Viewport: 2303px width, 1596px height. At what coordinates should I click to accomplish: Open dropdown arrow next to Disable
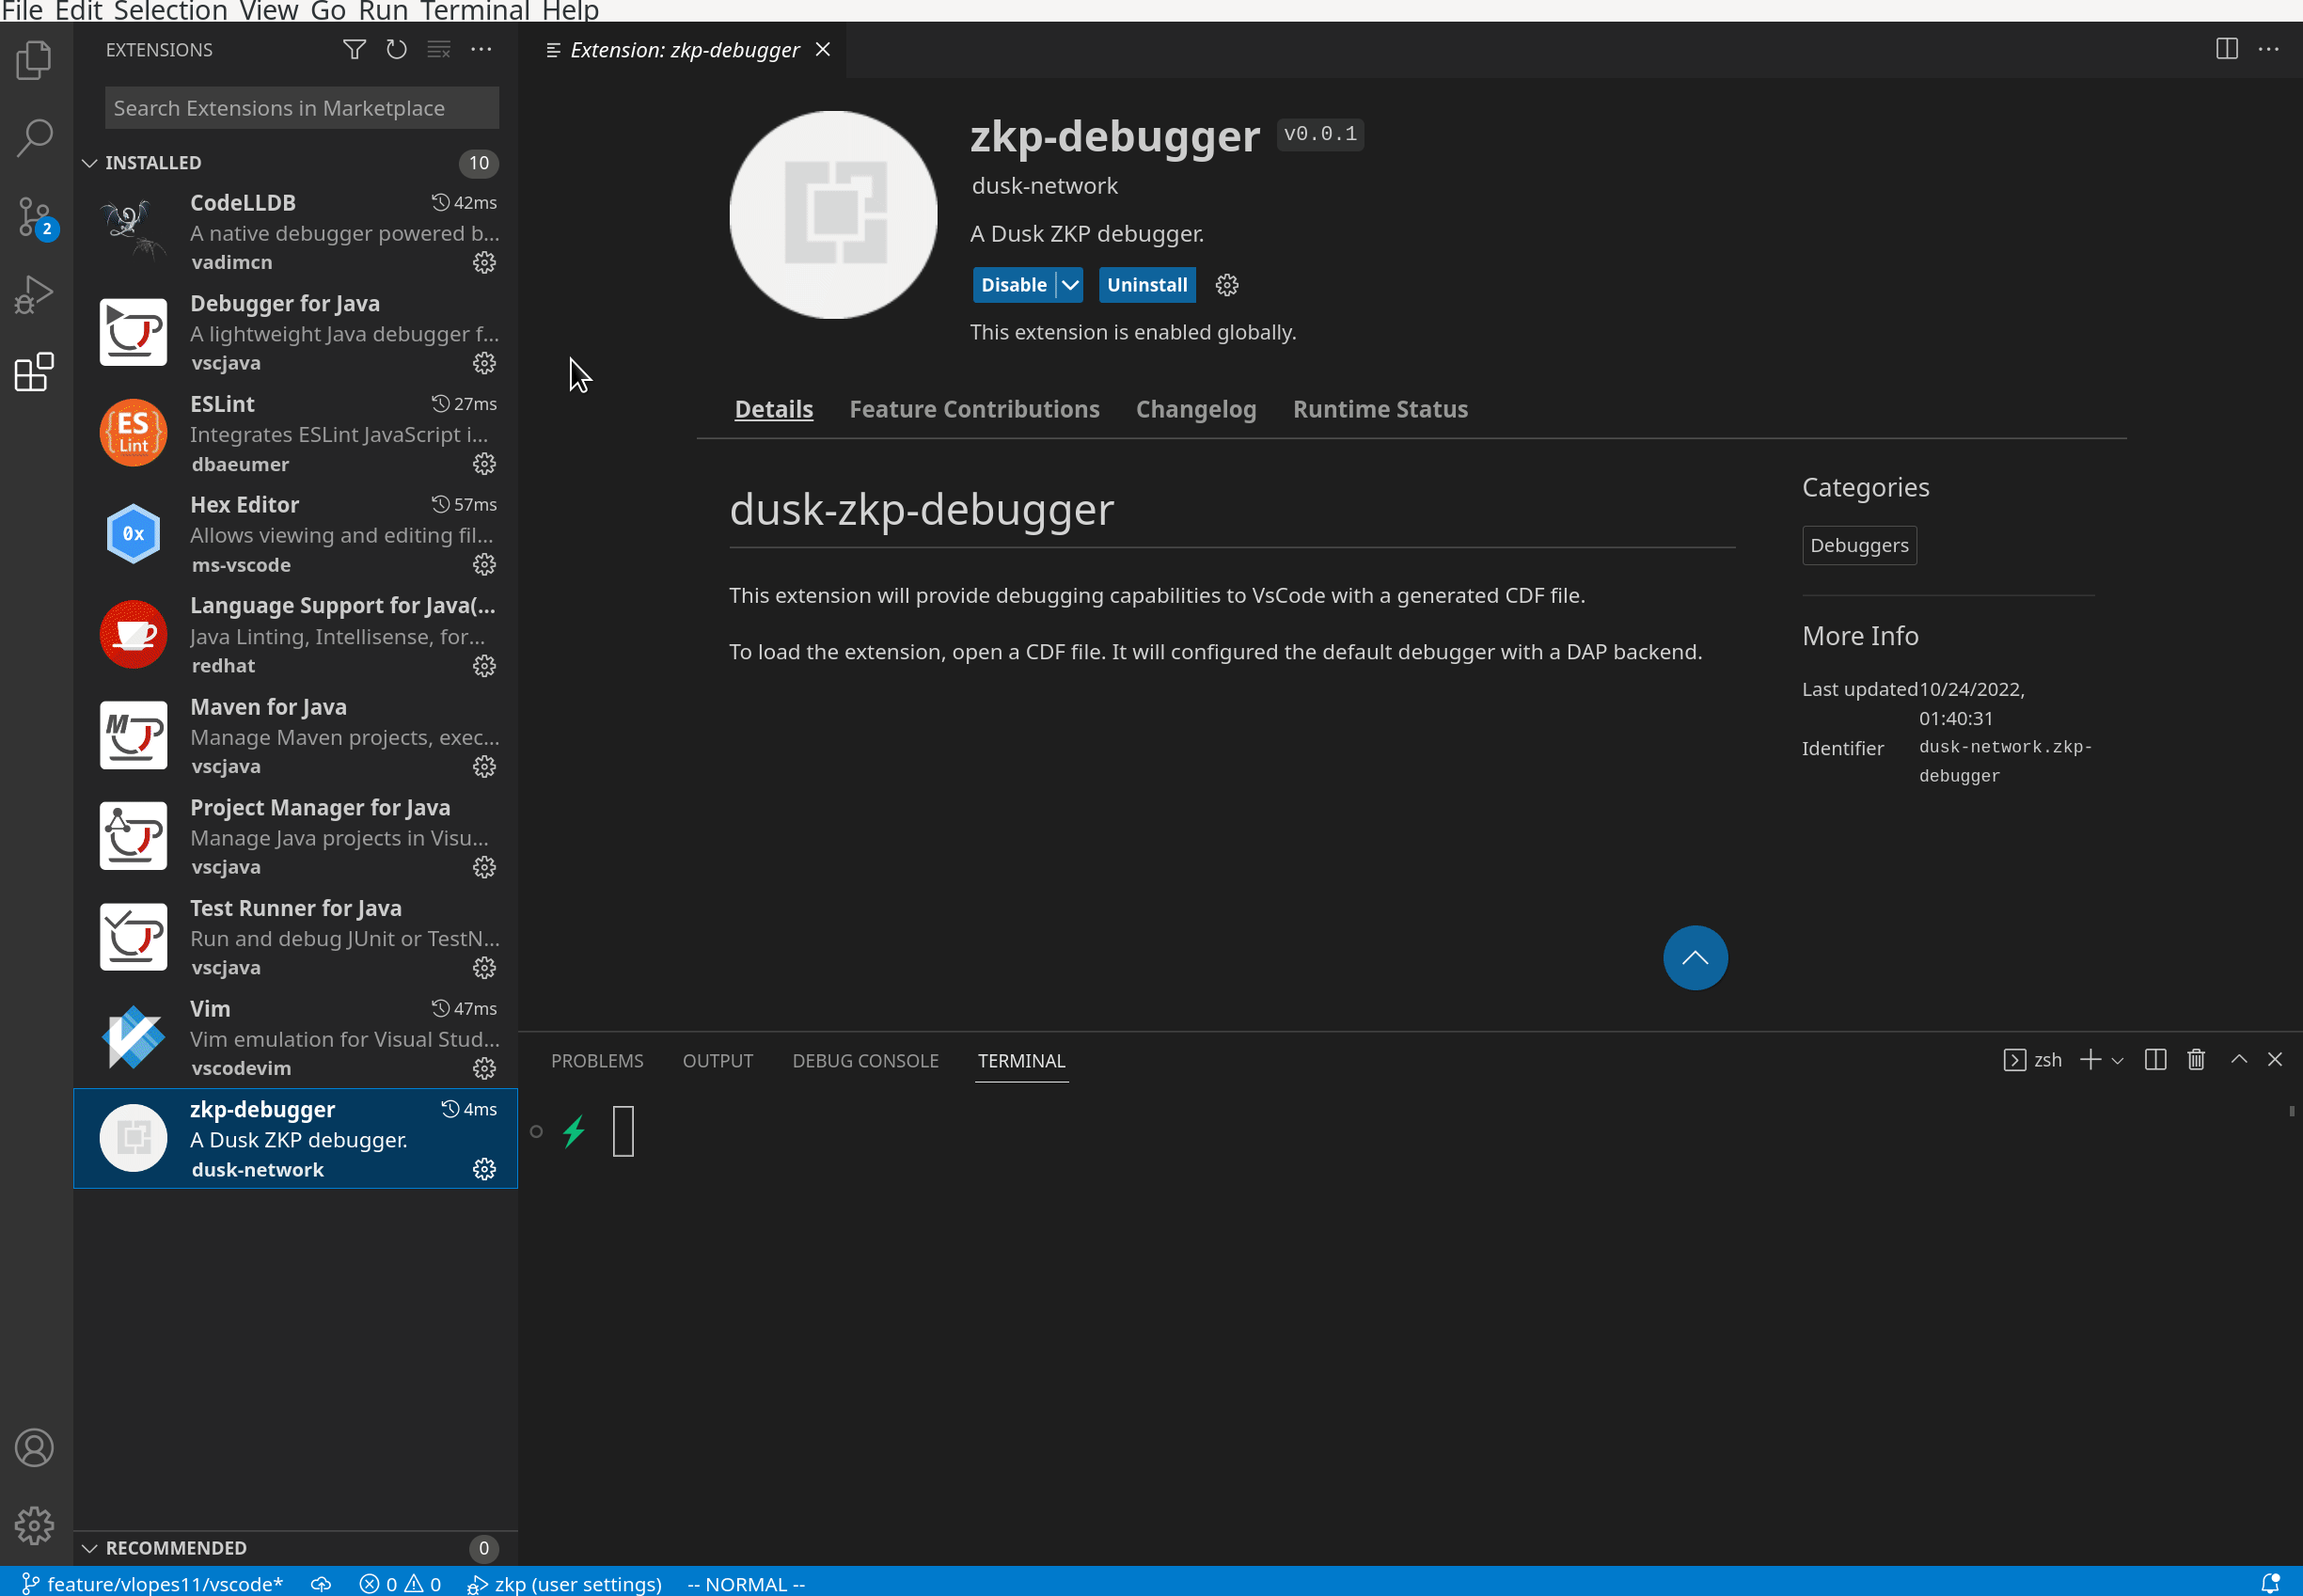(1070, 285)
